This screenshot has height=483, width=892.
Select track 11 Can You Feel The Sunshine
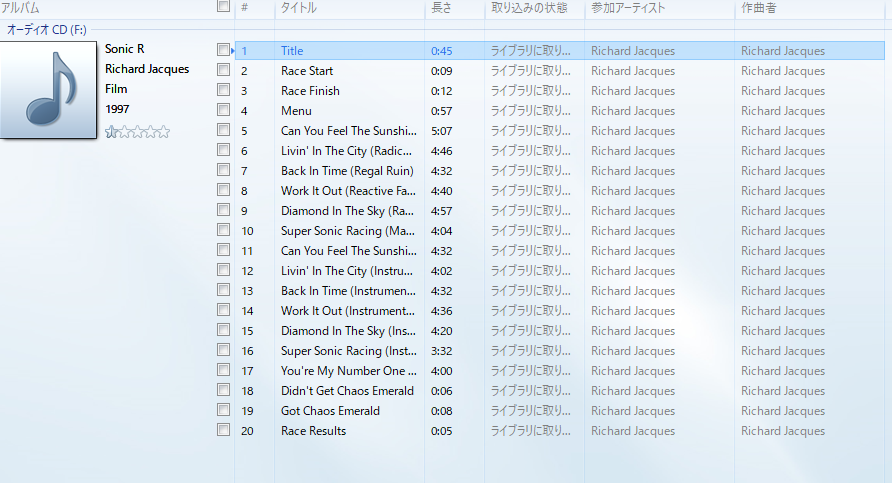click(x=349, y=251)
